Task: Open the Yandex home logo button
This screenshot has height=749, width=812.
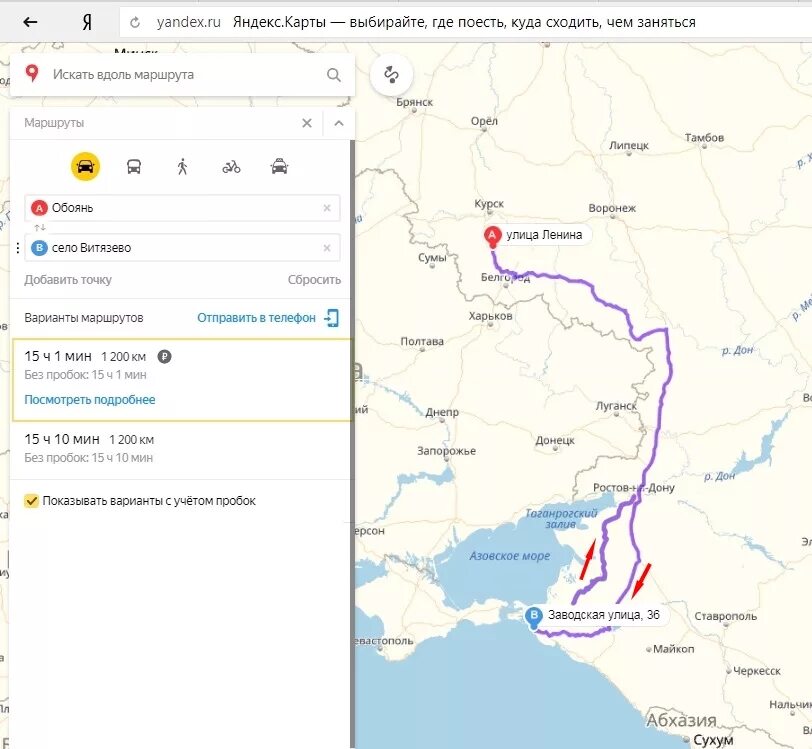Action: [88, 22]
